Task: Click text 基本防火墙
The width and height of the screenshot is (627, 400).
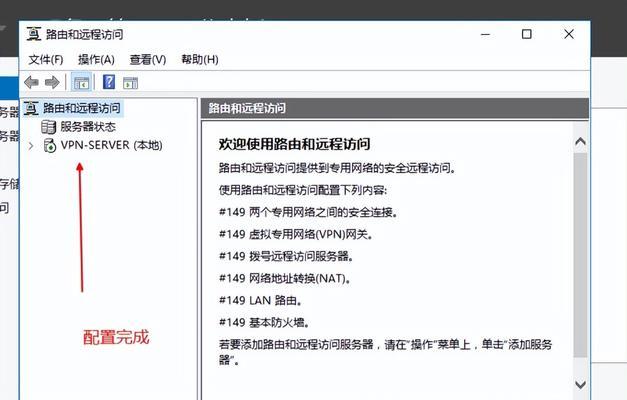Action: click(279, 322)
